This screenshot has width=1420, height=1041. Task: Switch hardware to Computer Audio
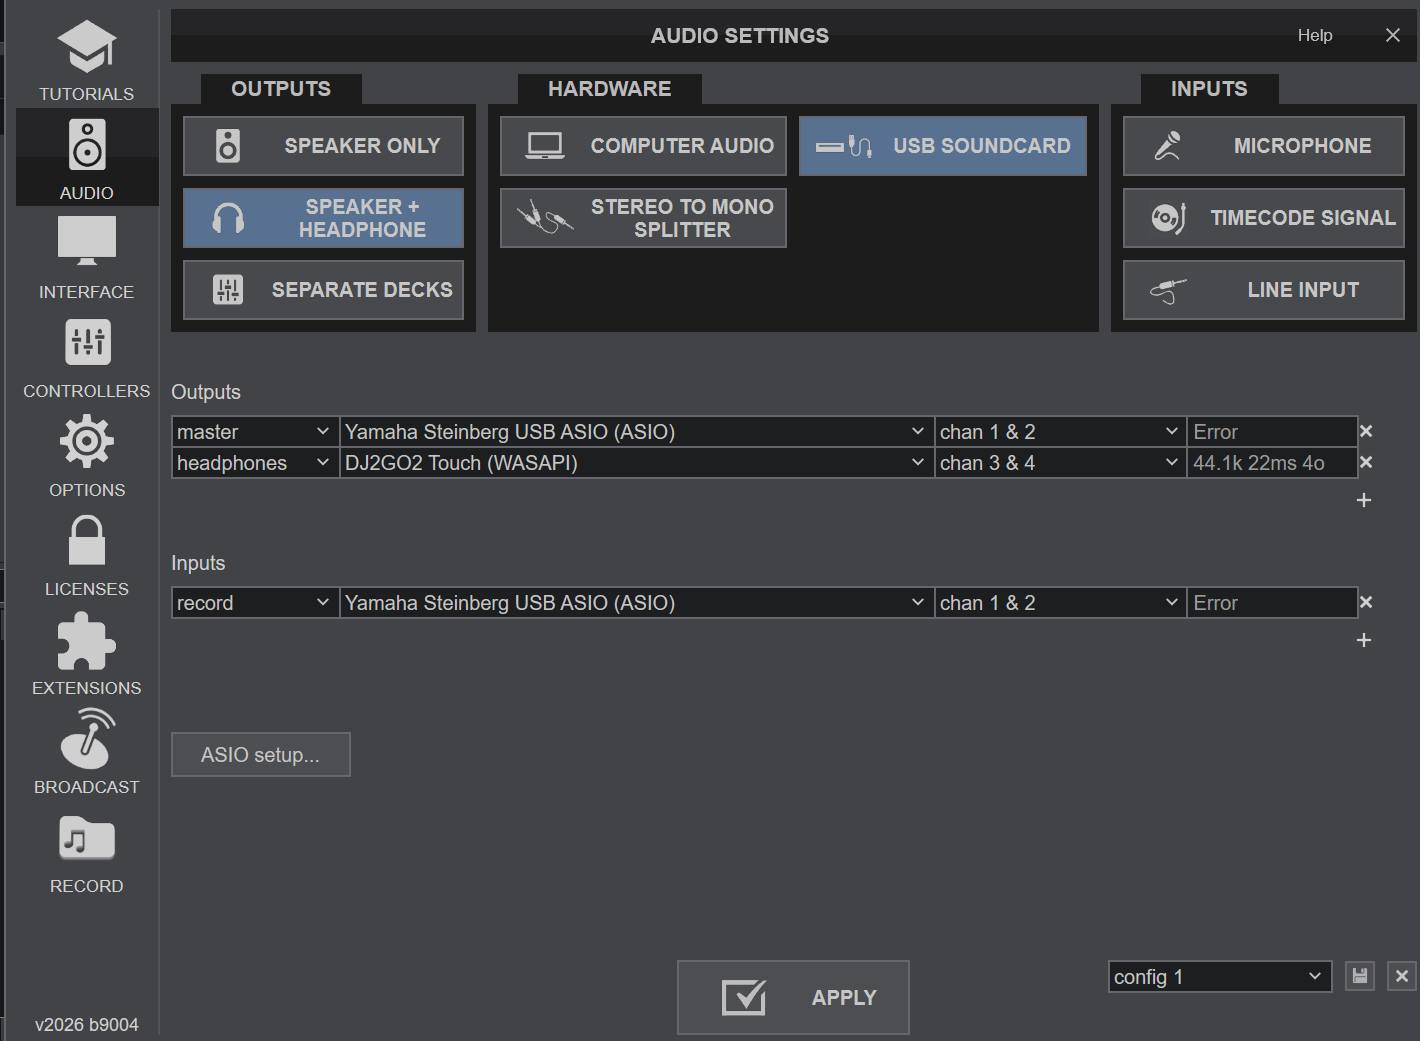click(x=643, y=146)
